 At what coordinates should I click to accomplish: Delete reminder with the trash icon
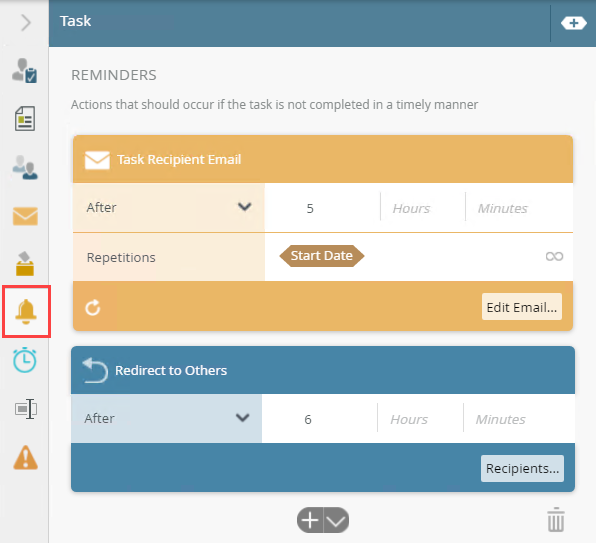coord(556,519)
